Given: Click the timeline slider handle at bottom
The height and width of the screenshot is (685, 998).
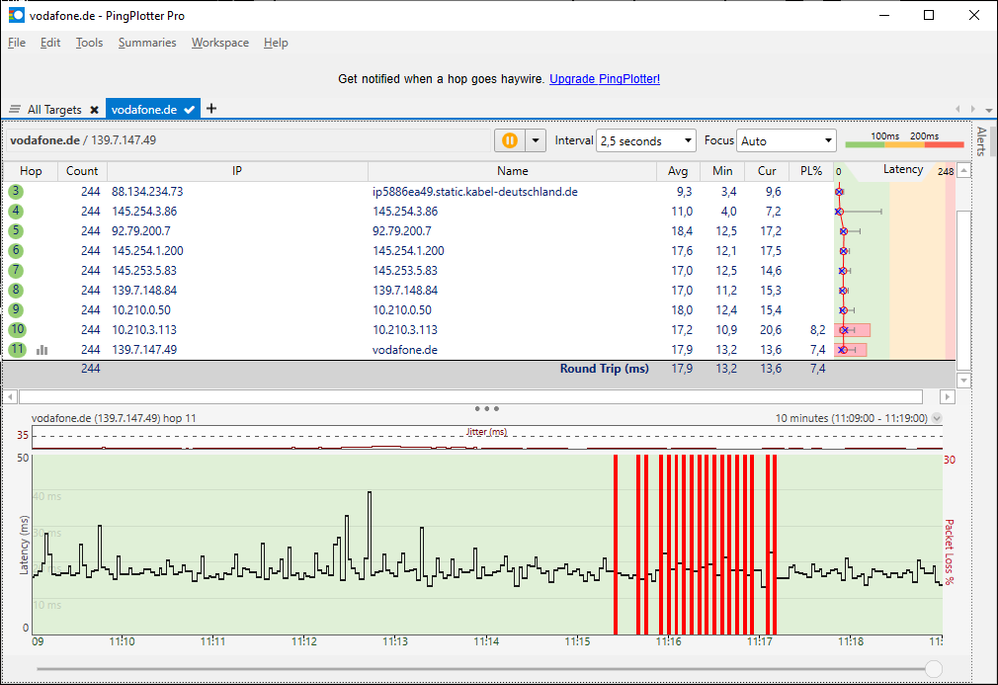Looking at the screenshot, I should click(x=933, y=668).
